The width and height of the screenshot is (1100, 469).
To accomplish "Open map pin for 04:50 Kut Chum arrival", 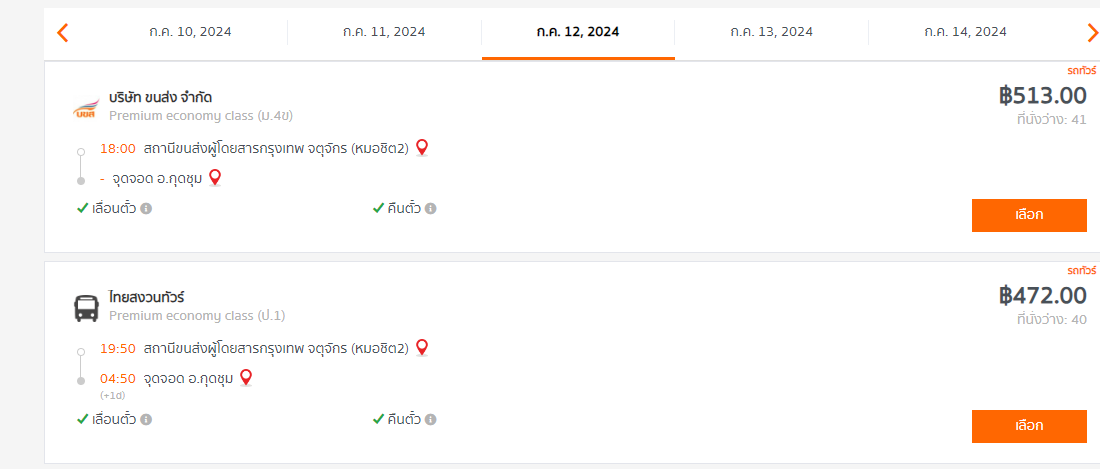I will tap(246, 378).
